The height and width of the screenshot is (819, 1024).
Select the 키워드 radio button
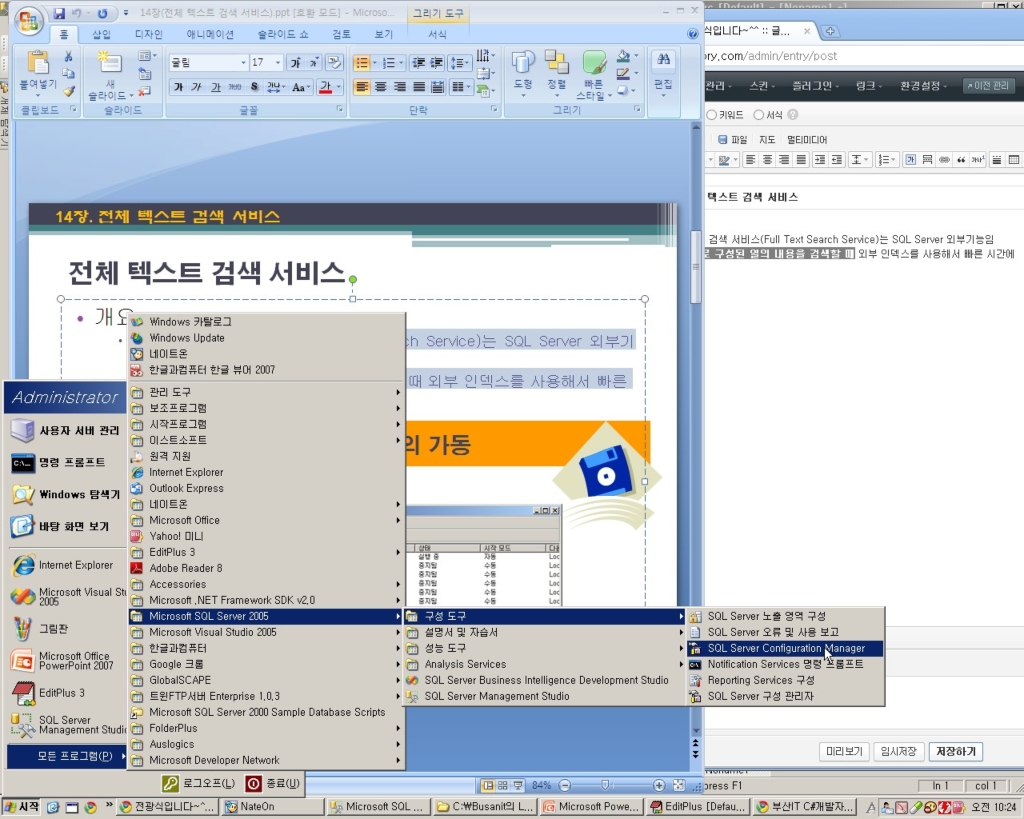(x=712, y=115)
